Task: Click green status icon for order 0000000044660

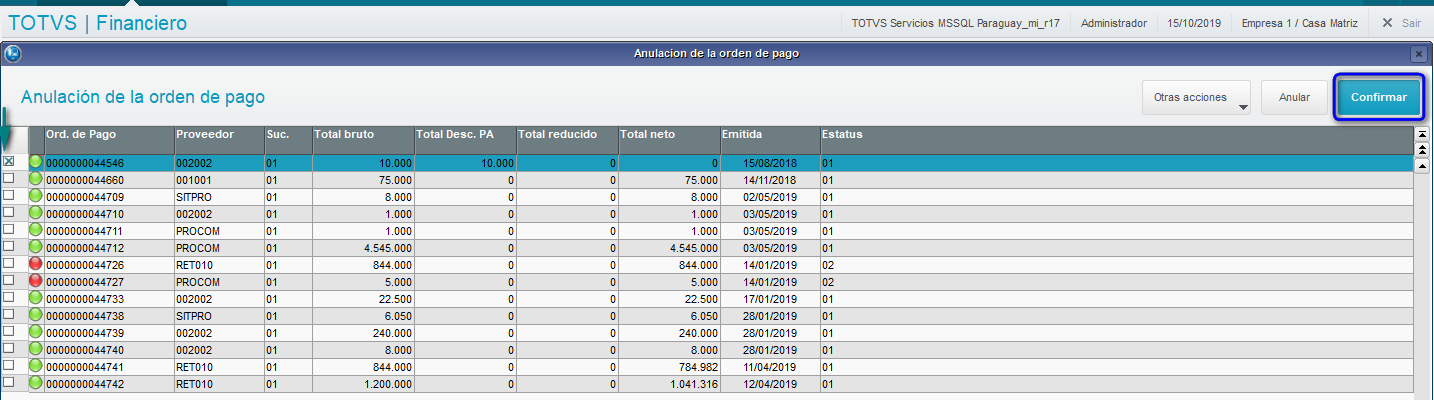Action: click(x=37, y=179)
